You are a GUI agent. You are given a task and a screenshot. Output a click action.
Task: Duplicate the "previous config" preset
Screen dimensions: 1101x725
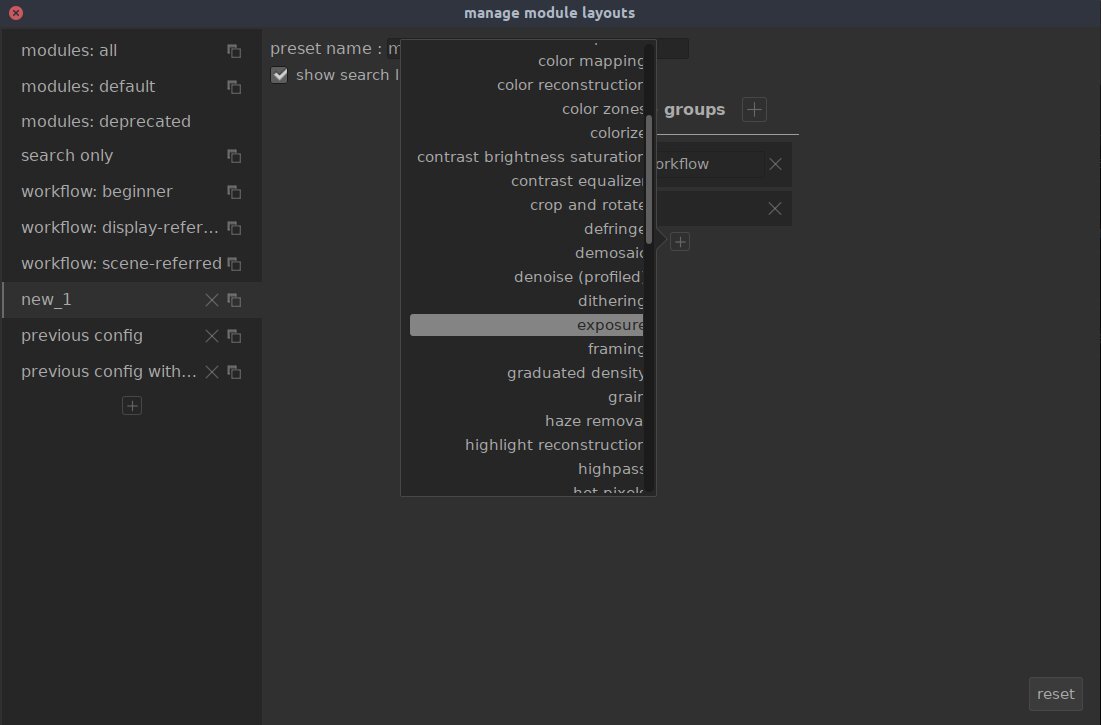point(233,335)
